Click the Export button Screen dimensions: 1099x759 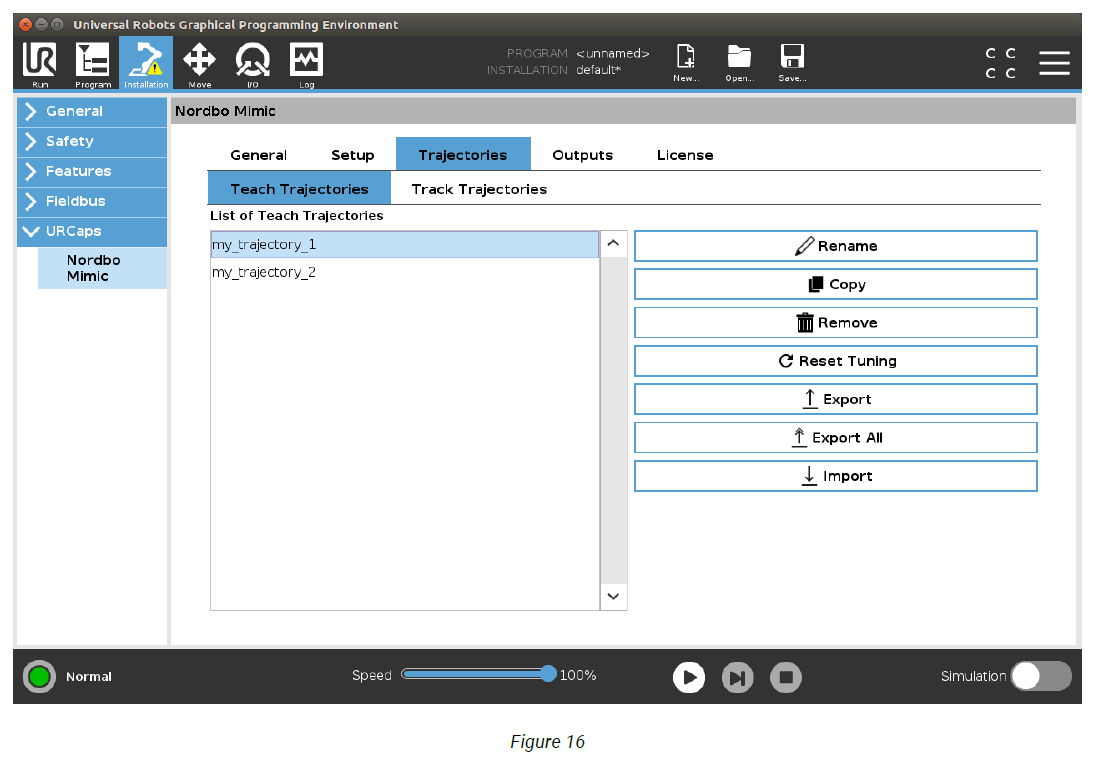(x=835, y=399)
